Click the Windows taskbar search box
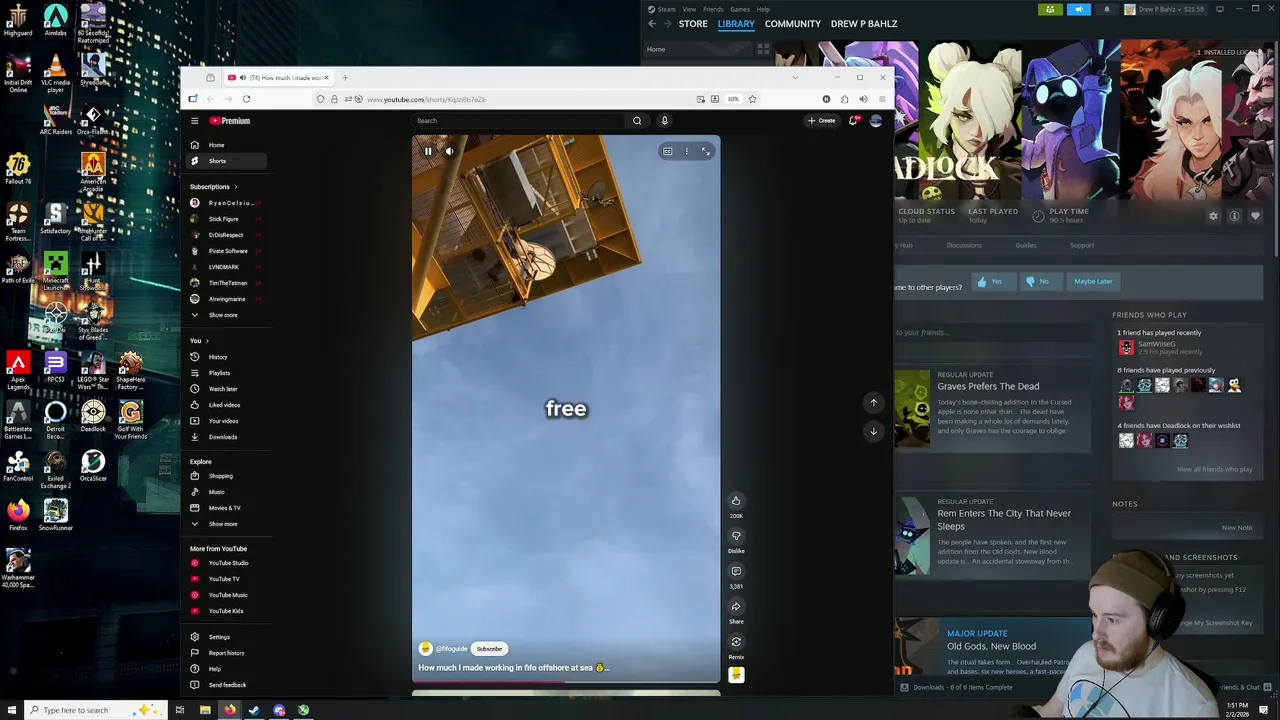The height and width of the screenshot is (720, 1280). click(95, 710)
